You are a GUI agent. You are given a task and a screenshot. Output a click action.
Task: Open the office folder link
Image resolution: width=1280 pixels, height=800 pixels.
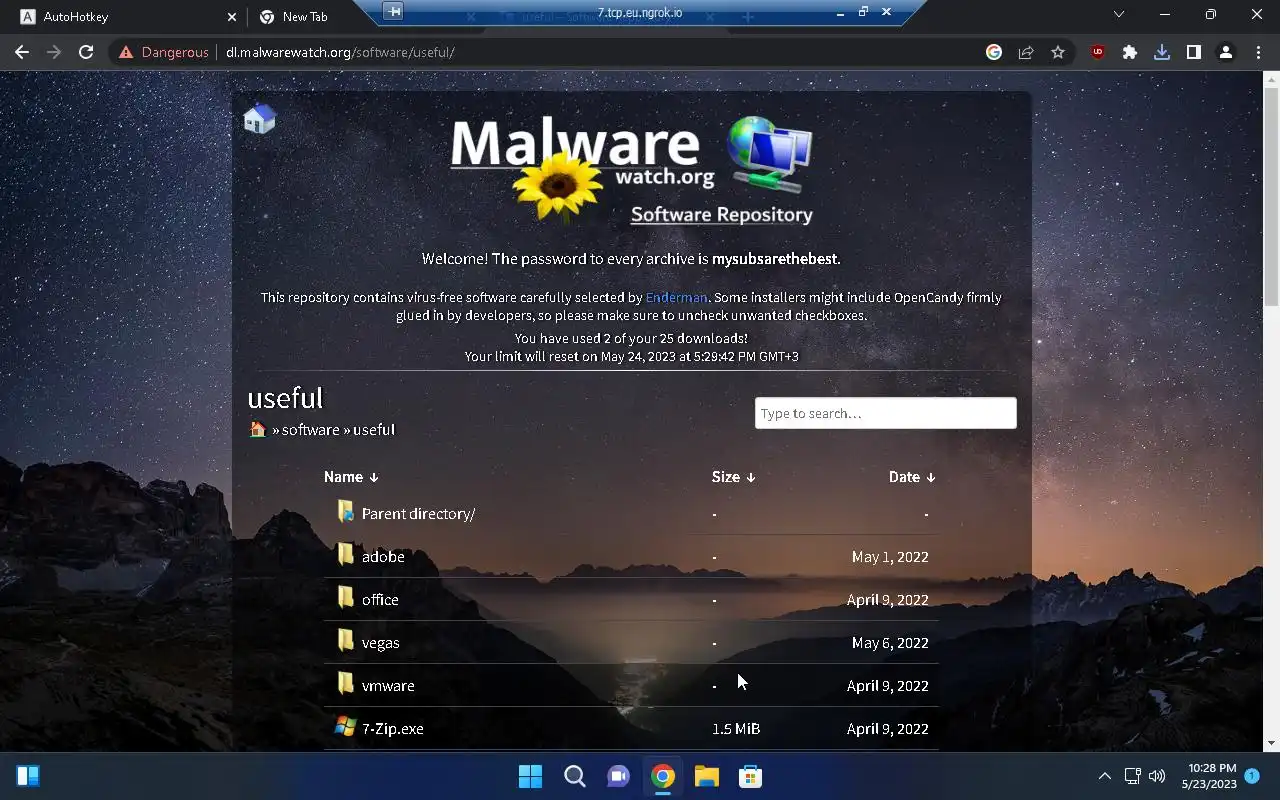(x=380, y=599)
